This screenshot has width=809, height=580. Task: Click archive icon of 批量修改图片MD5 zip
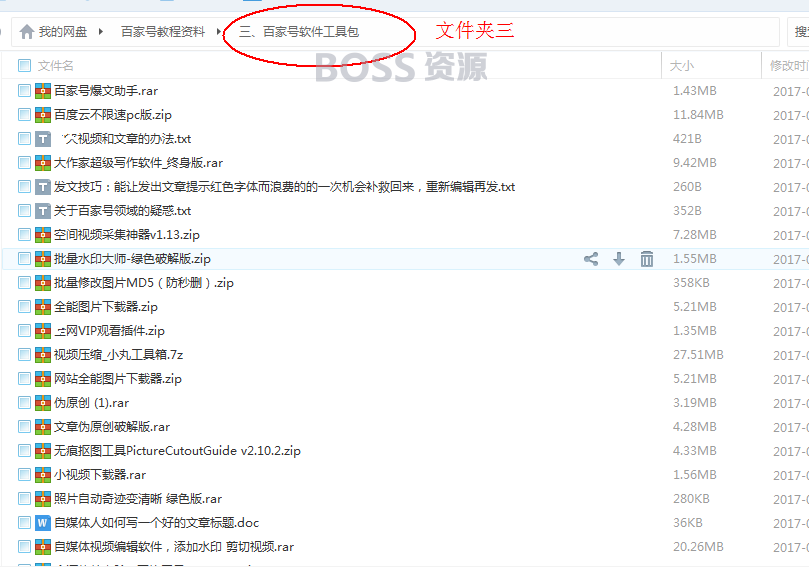point(43,283)
